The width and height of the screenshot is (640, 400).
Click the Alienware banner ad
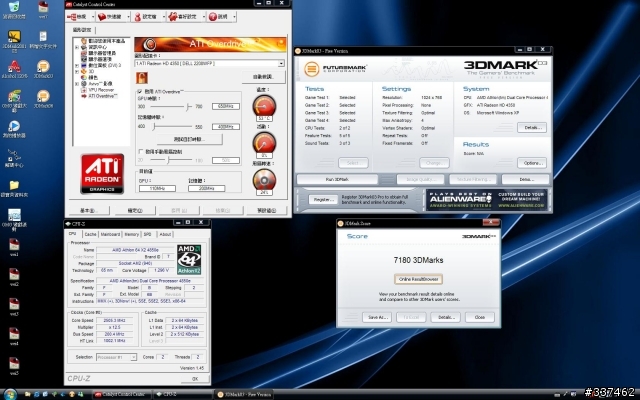(x=486, y=200)
